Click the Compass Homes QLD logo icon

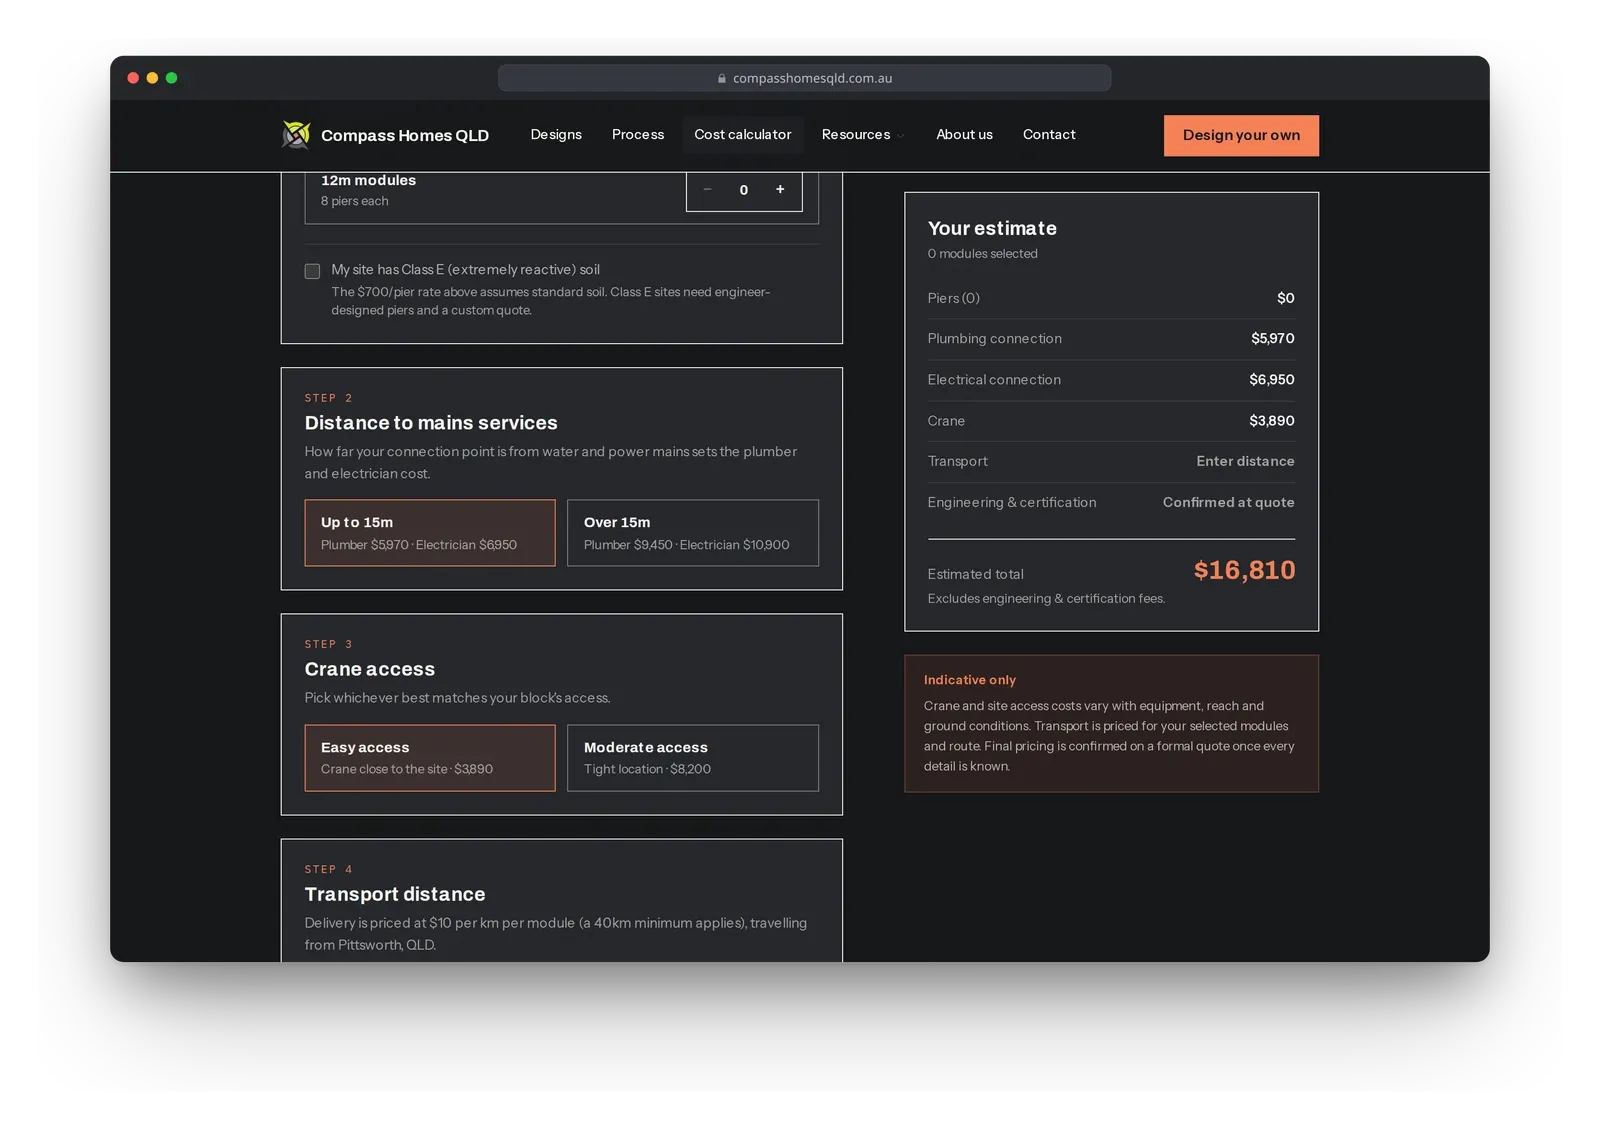[296, 135]
